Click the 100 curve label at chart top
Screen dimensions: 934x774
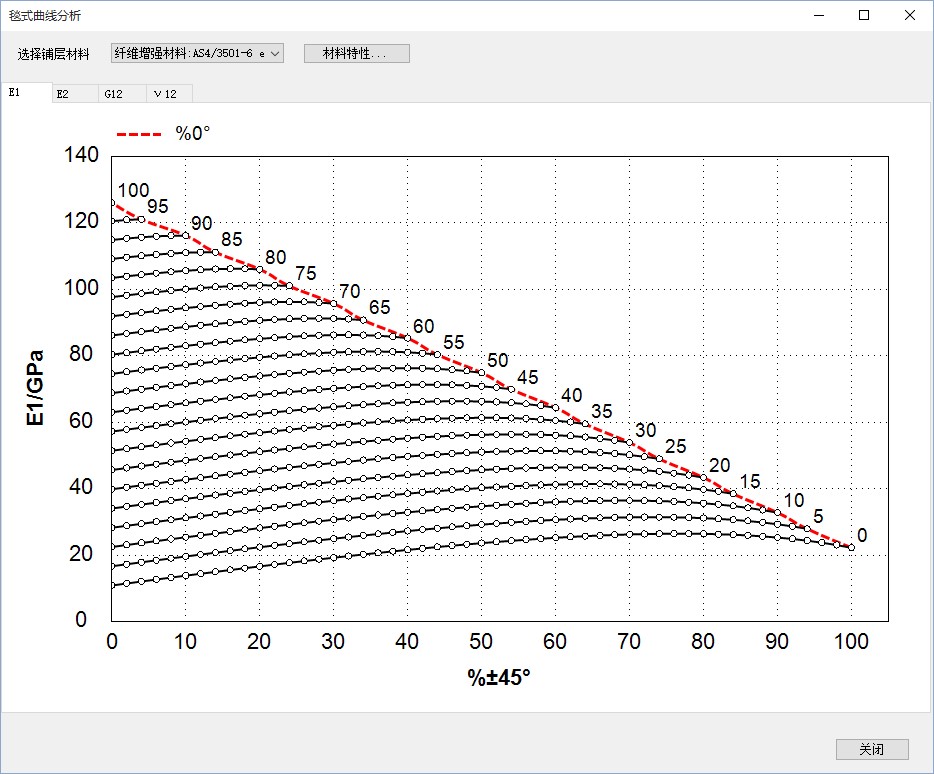click(133, 191)
